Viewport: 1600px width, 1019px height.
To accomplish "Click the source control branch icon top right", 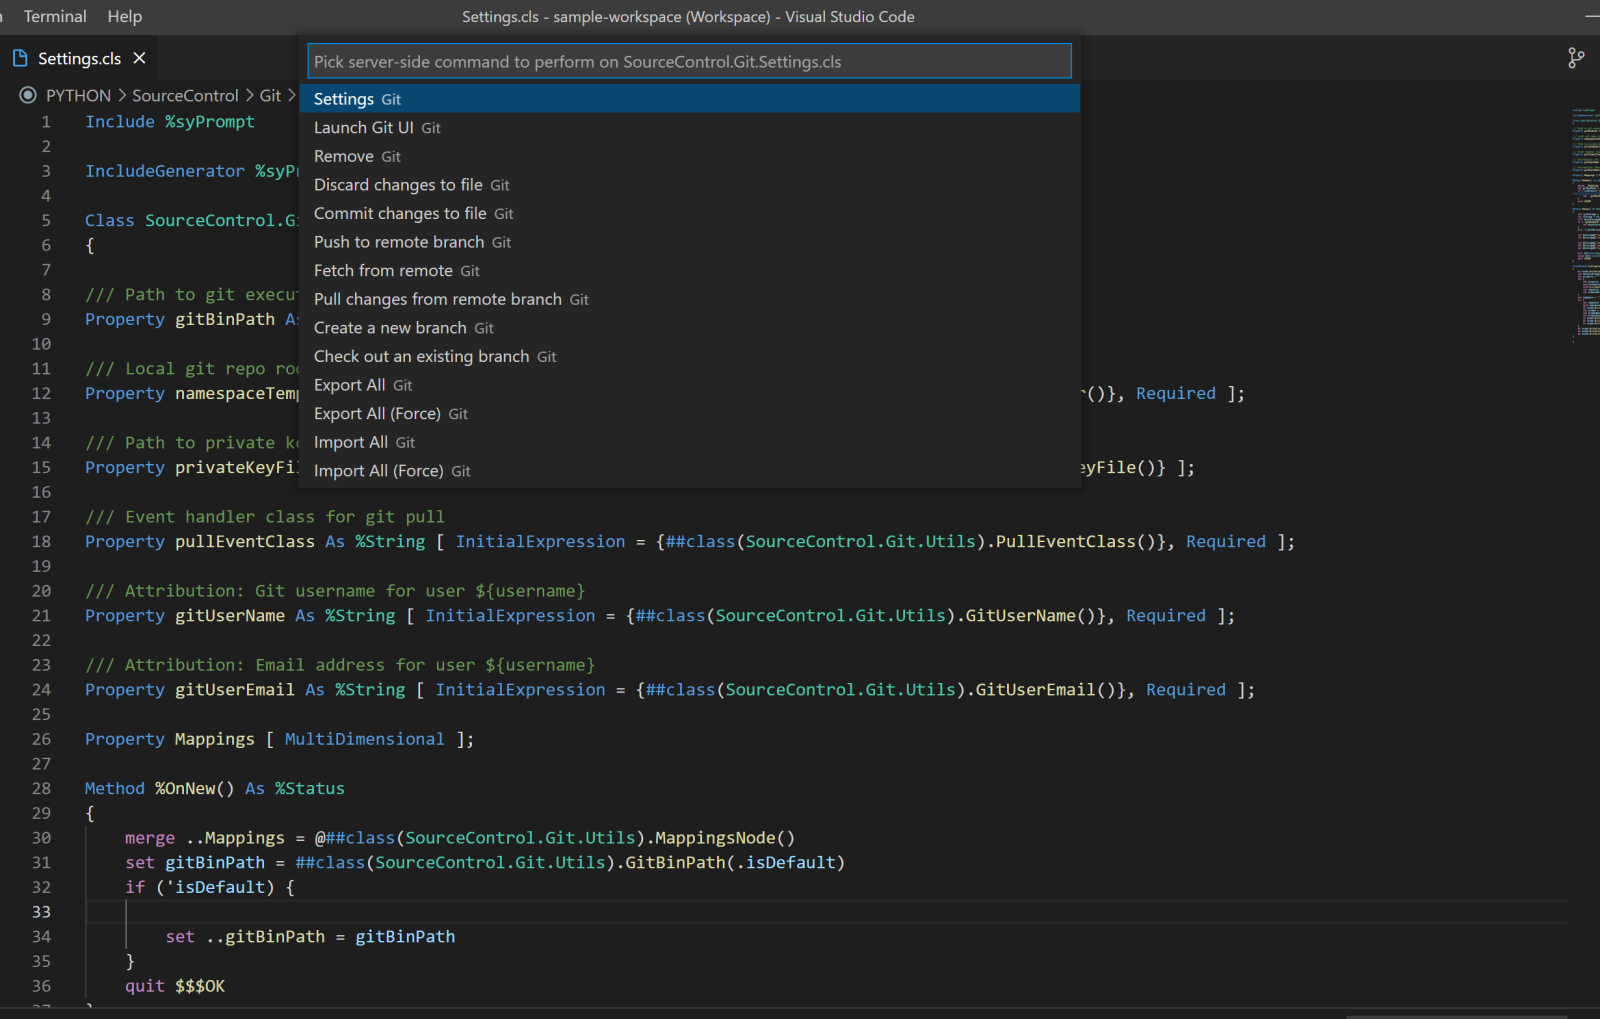I will (x=1576, y=58).
